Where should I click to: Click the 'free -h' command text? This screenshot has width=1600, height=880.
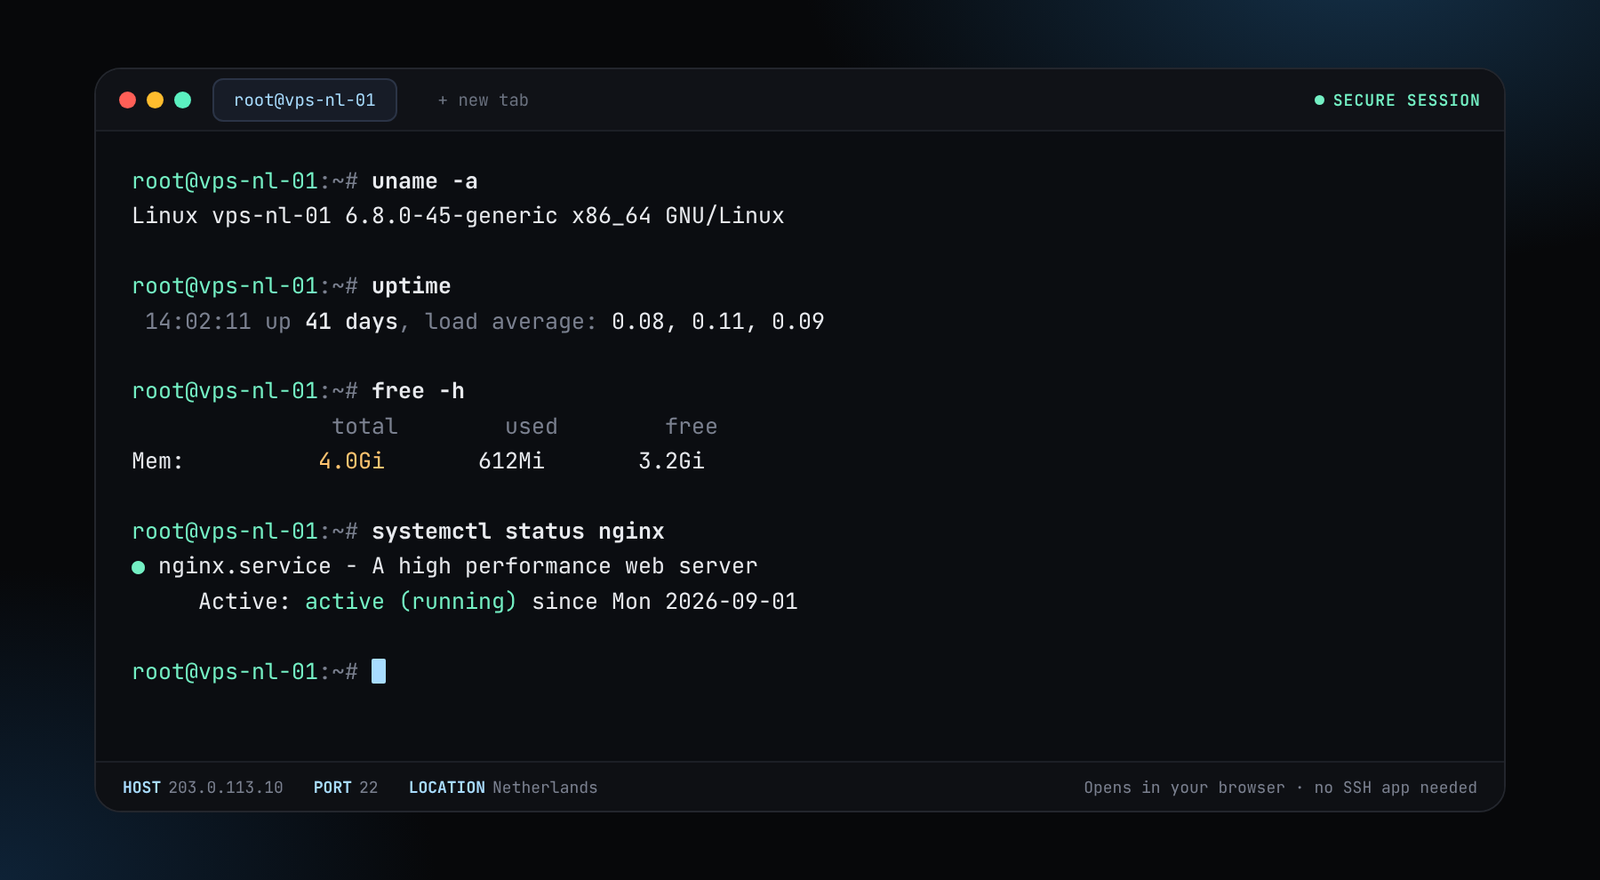pyautogui.click(x=418, y=391)
